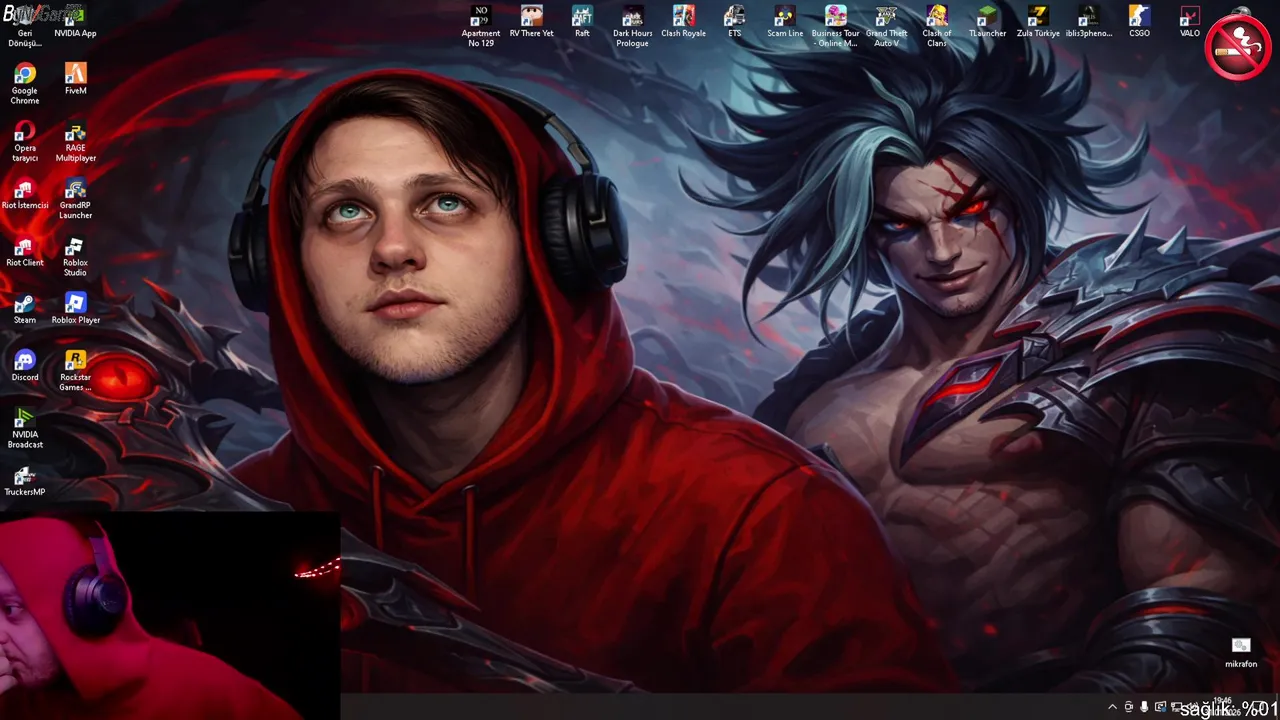
Task: Select RAGE Multiplayer icon
Action: (75, 141)
